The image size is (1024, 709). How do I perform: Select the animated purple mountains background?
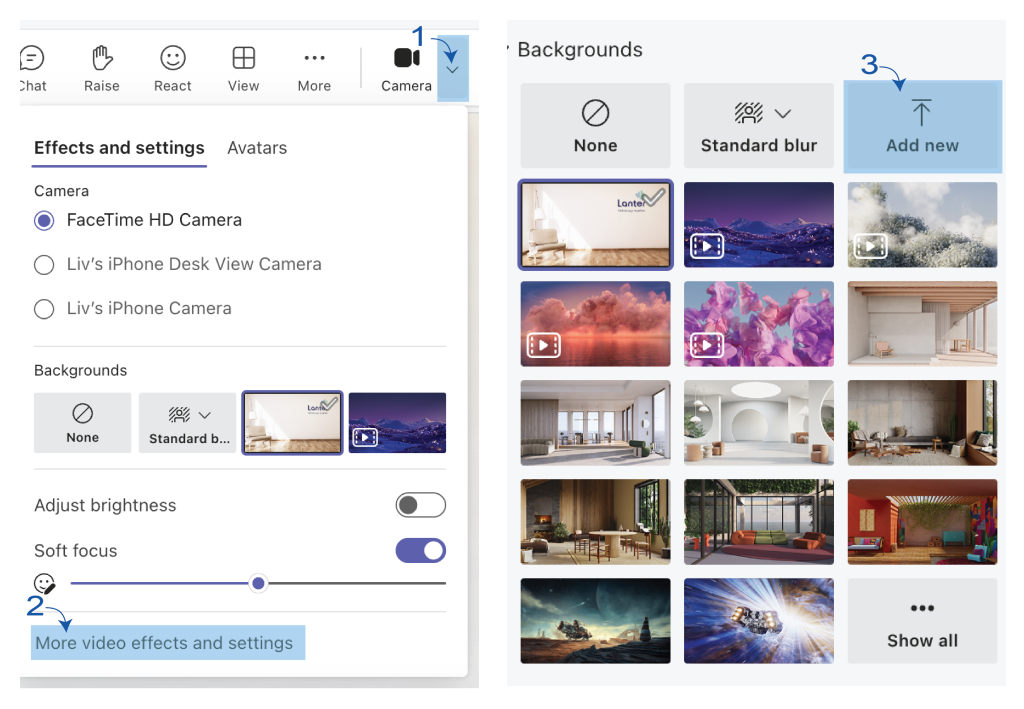pyautogui.click(x=759, y=225)
